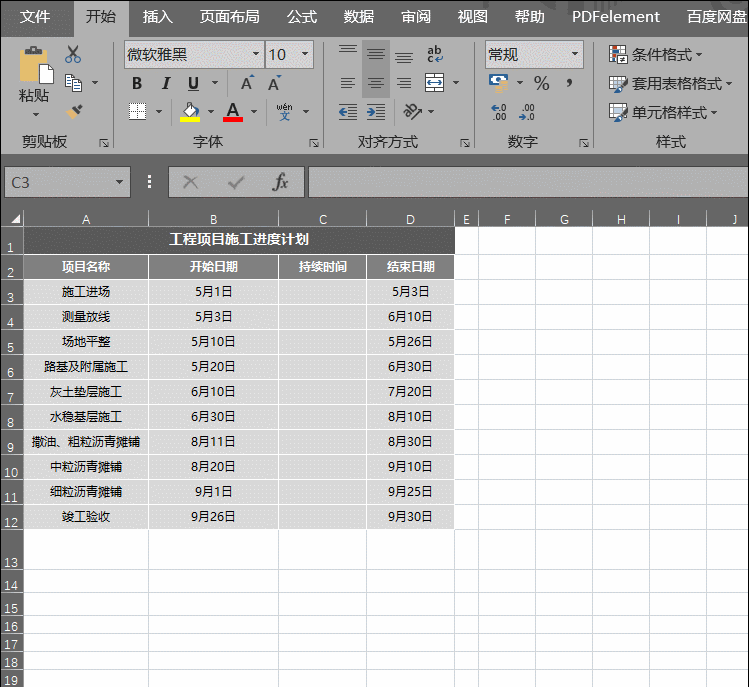Open the PDFelement tab
749x687 pixels.
tap(615, 17)
